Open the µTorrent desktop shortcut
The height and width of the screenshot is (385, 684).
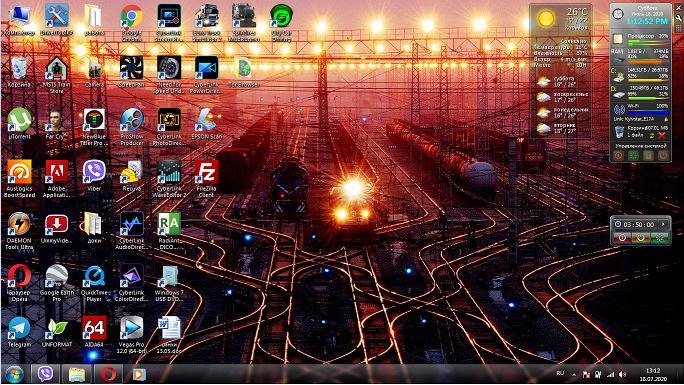point(19,124)
